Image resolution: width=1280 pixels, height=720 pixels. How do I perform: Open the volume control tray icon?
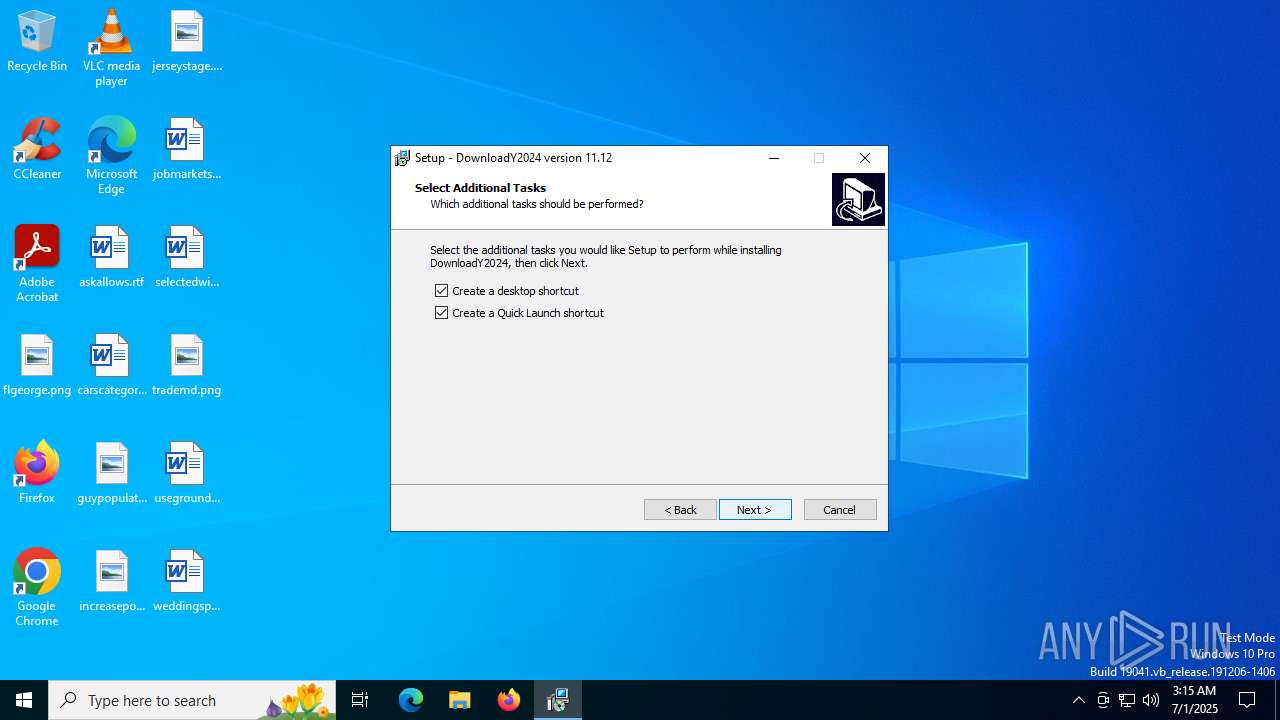pyautogui.click(x=1151, y=700)
